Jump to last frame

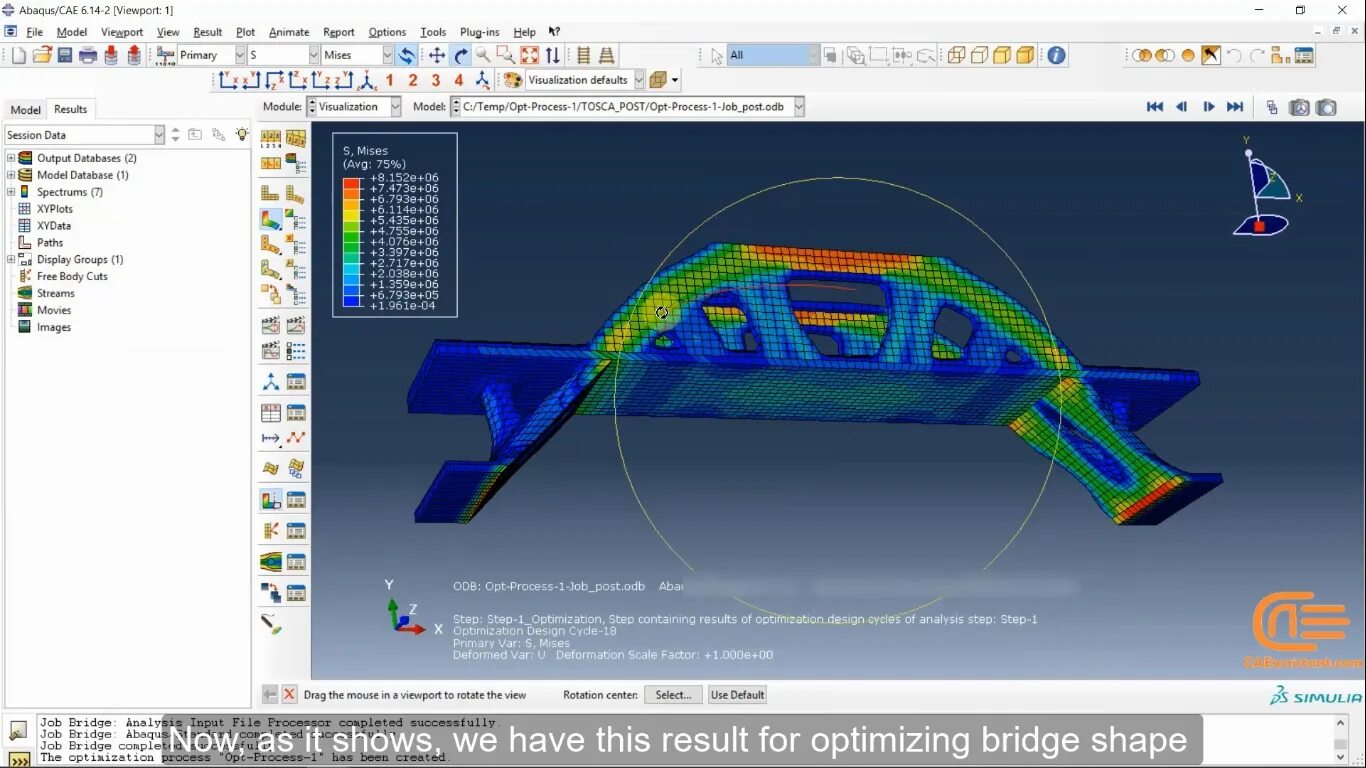click(1235, 107)
